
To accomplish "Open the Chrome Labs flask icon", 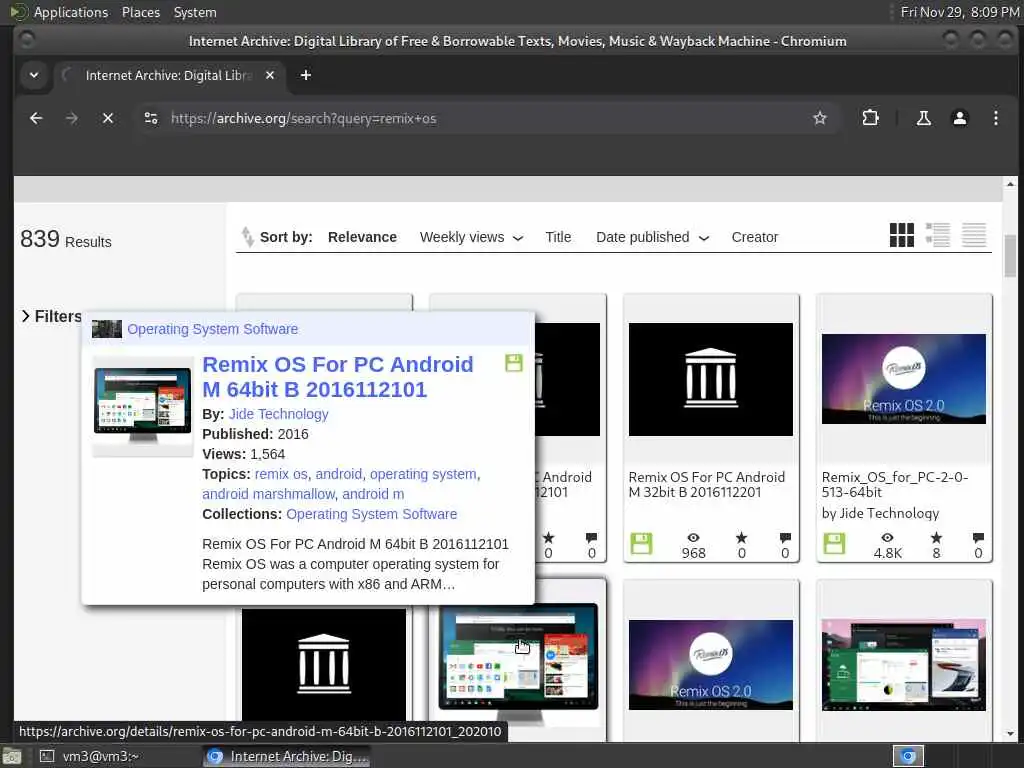I will pyautogui.click(x=923, y=118).
